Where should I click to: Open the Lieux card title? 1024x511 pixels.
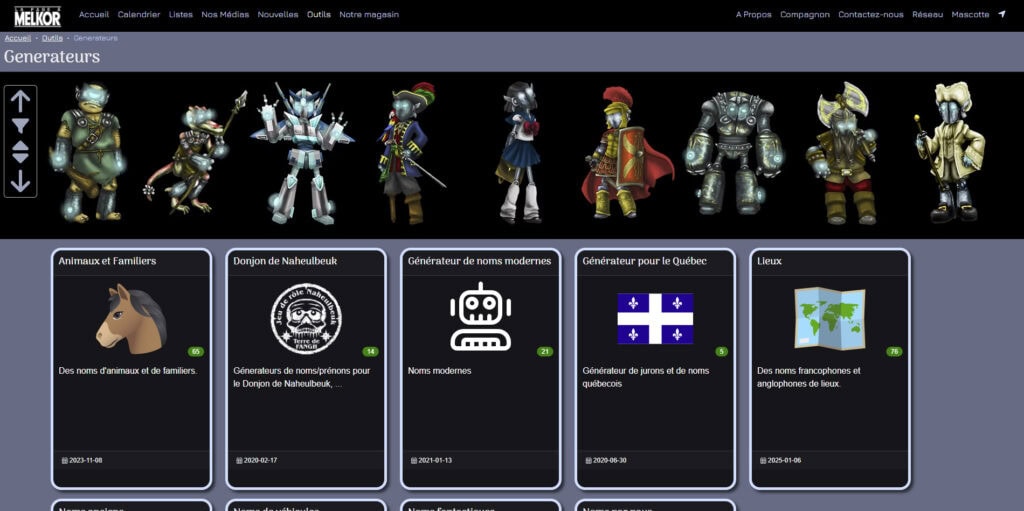click(770, 261)
